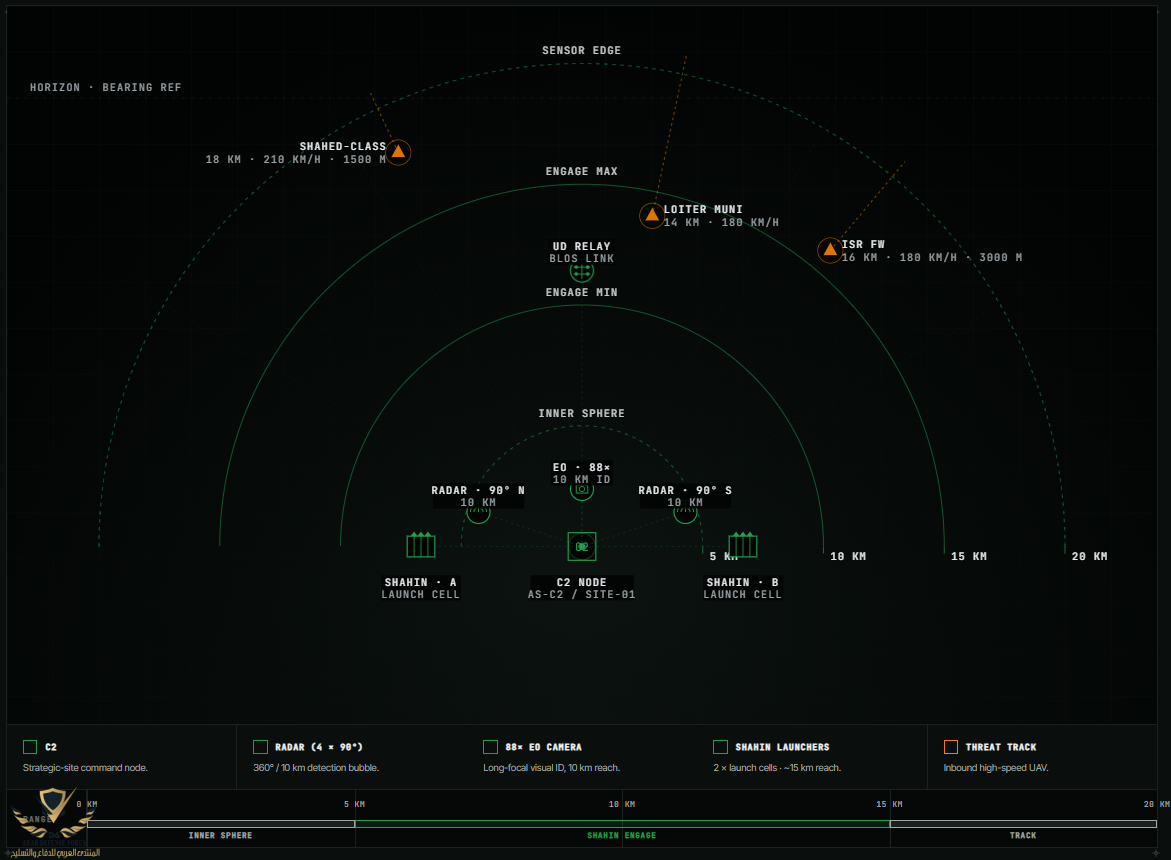Viewport: 1171px width, 860px height.
Task: Click the C2 NODE label
Action: [582, 582]
